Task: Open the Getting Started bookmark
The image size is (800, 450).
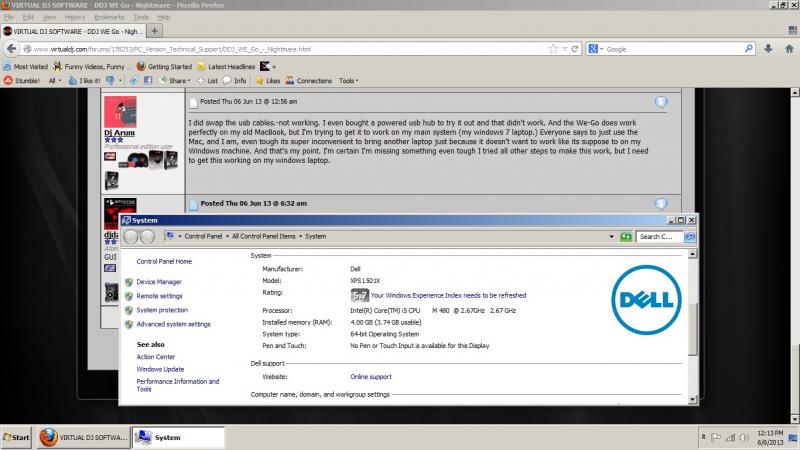Action: coord(164,66)
